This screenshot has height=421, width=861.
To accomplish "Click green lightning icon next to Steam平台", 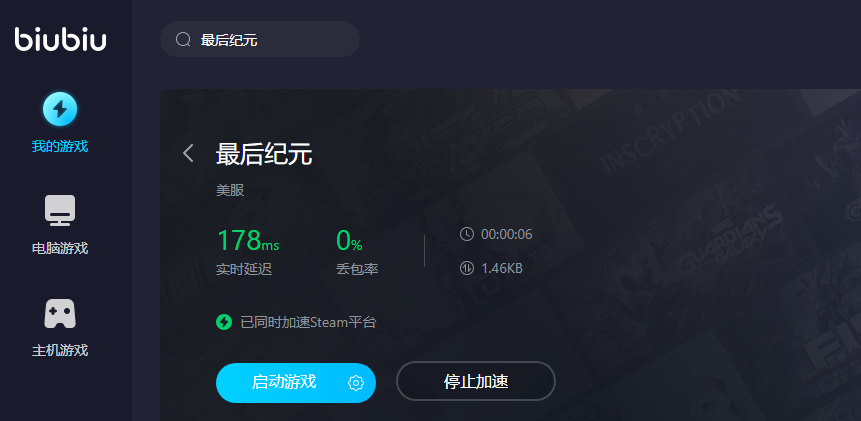I will point(224,322).
